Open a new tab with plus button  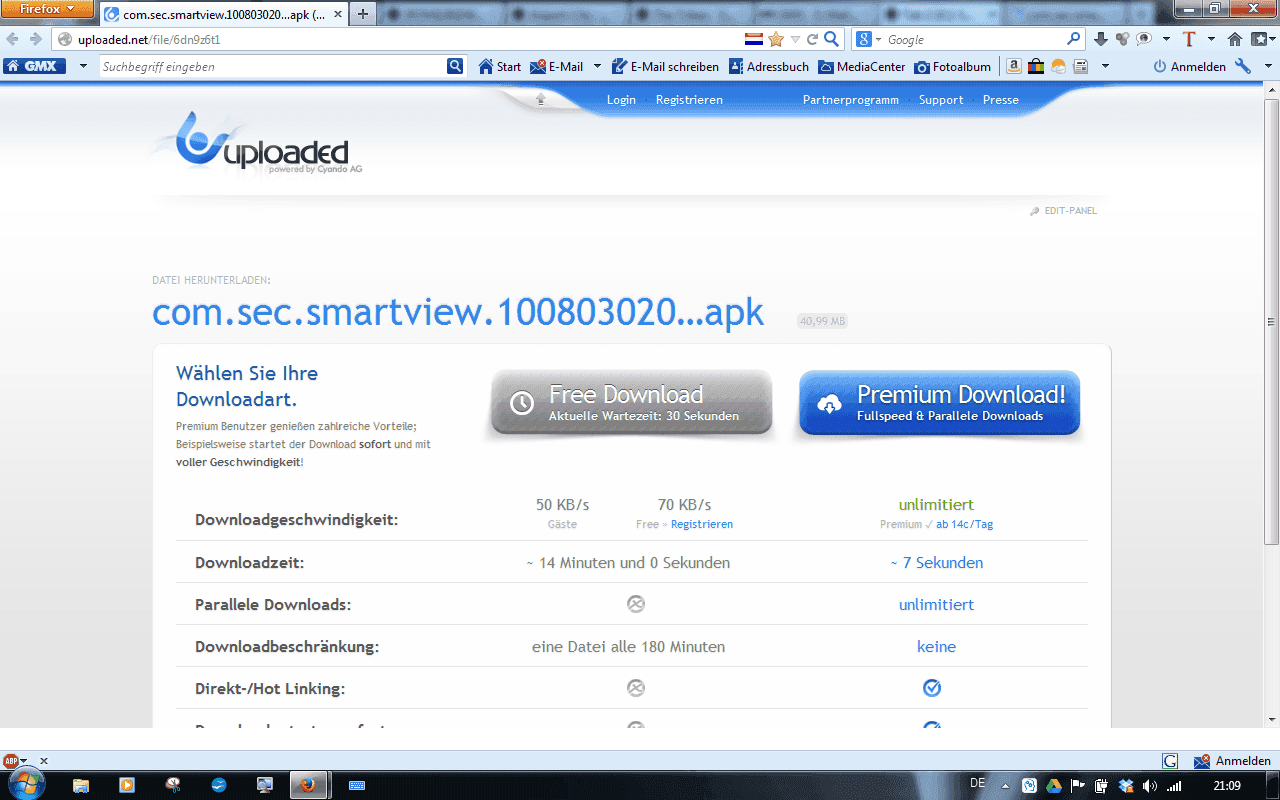(362, 14)
